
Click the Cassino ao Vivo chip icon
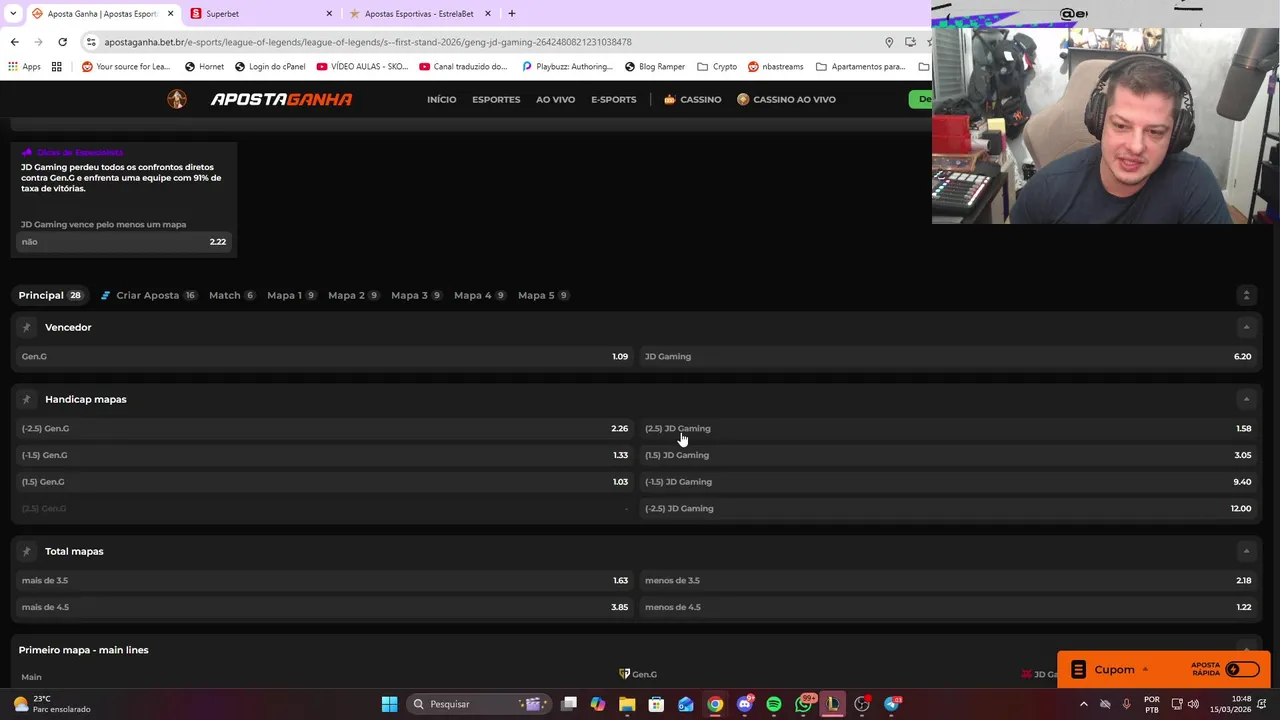(x=743, y=99)
